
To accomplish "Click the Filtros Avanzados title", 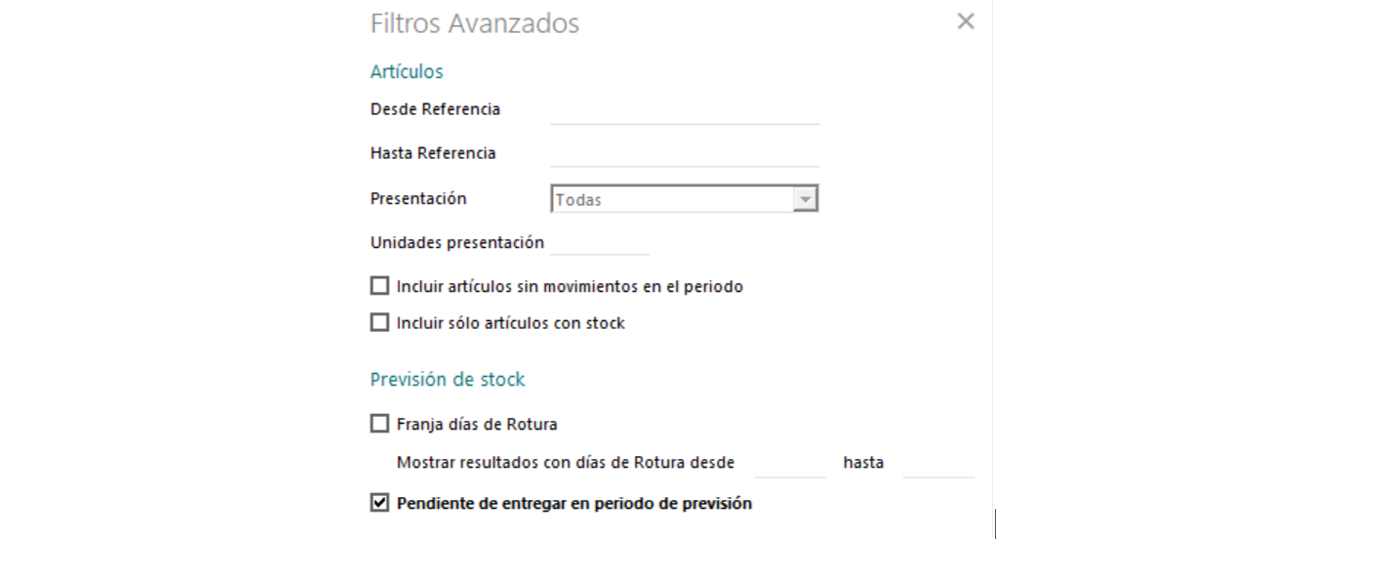I will [x=474, y=23].
